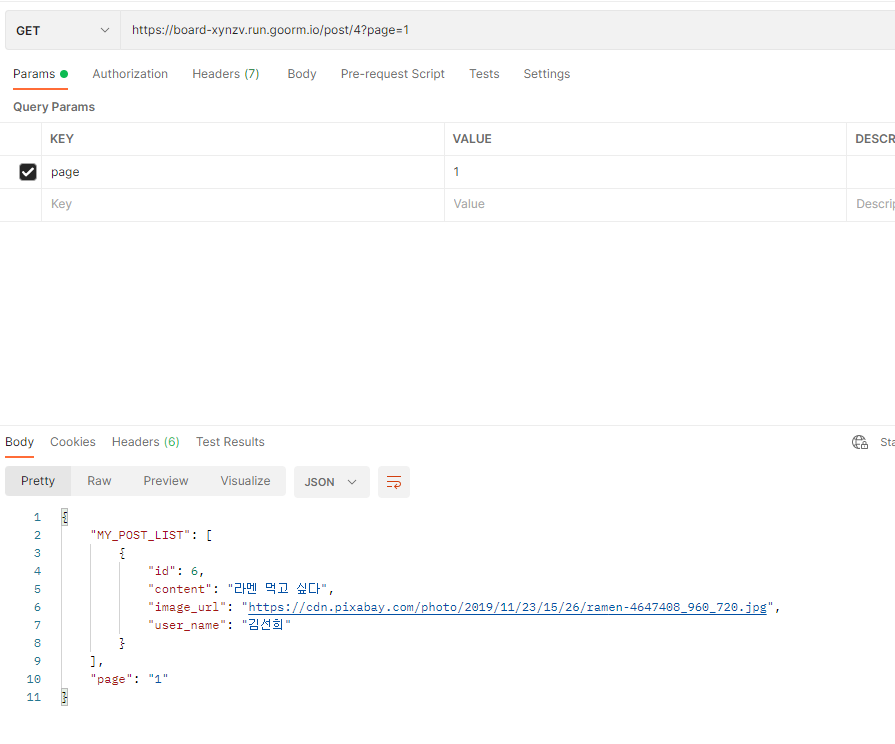
Task: Open the GET request method dropdown
Action: (x=62, y=30)
